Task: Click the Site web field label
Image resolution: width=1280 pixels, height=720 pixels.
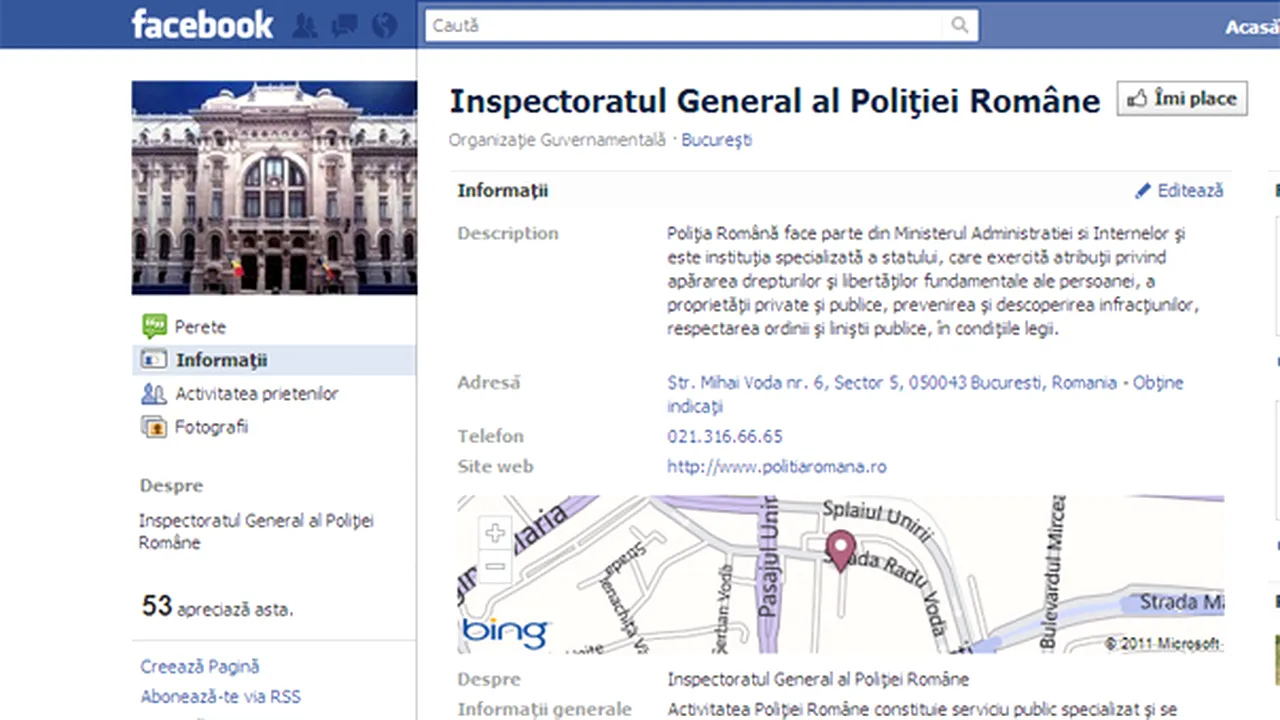Action: tap(495, 466)
